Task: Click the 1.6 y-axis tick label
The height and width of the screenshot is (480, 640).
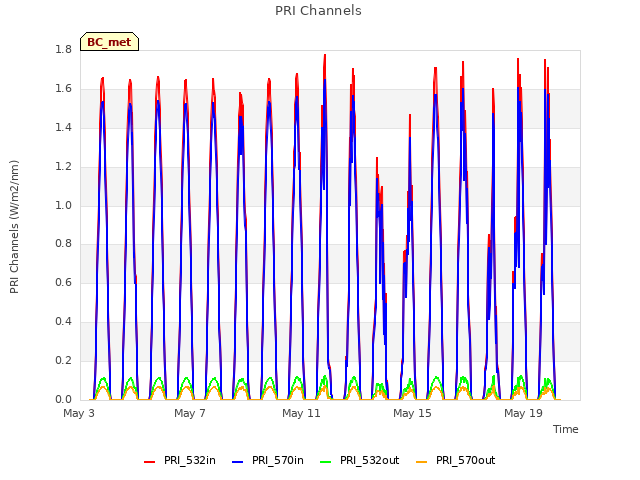Action: 63,89
